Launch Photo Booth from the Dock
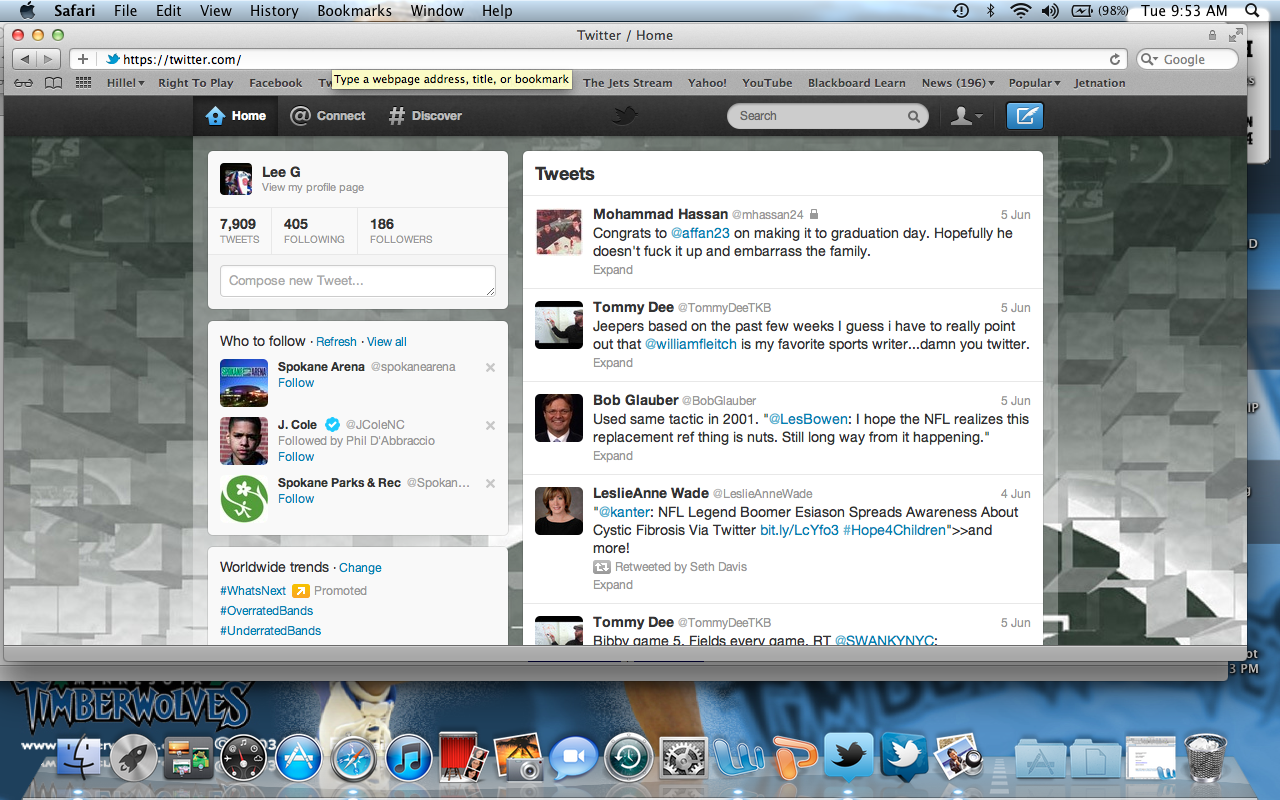The width and height of the screenshot is (1280, 800). (x=463, y=757)
